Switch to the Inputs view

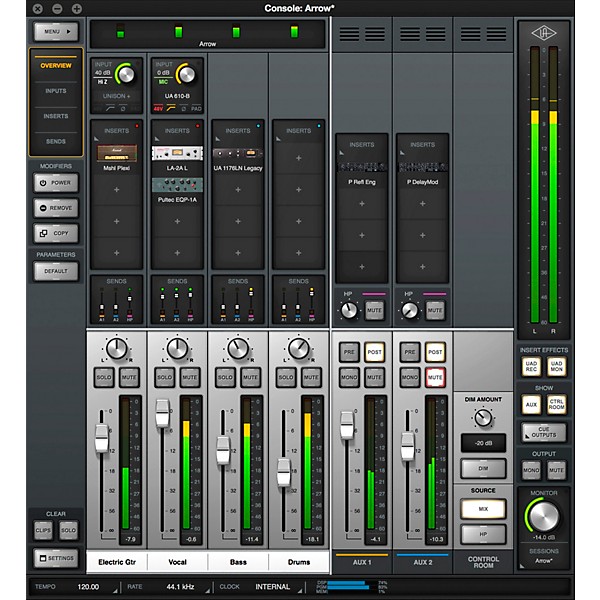pos(56,91)
